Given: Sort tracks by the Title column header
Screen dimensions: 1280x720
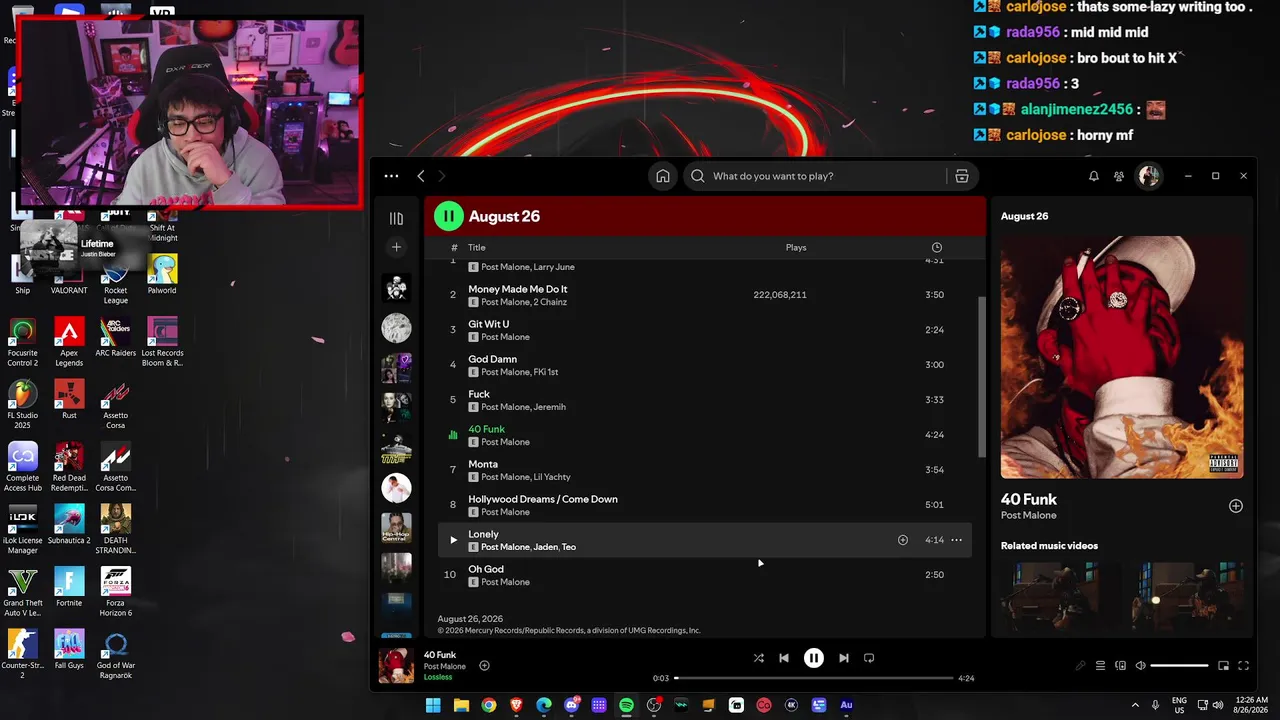Looking at the screenshot, I should coord(477,248).
